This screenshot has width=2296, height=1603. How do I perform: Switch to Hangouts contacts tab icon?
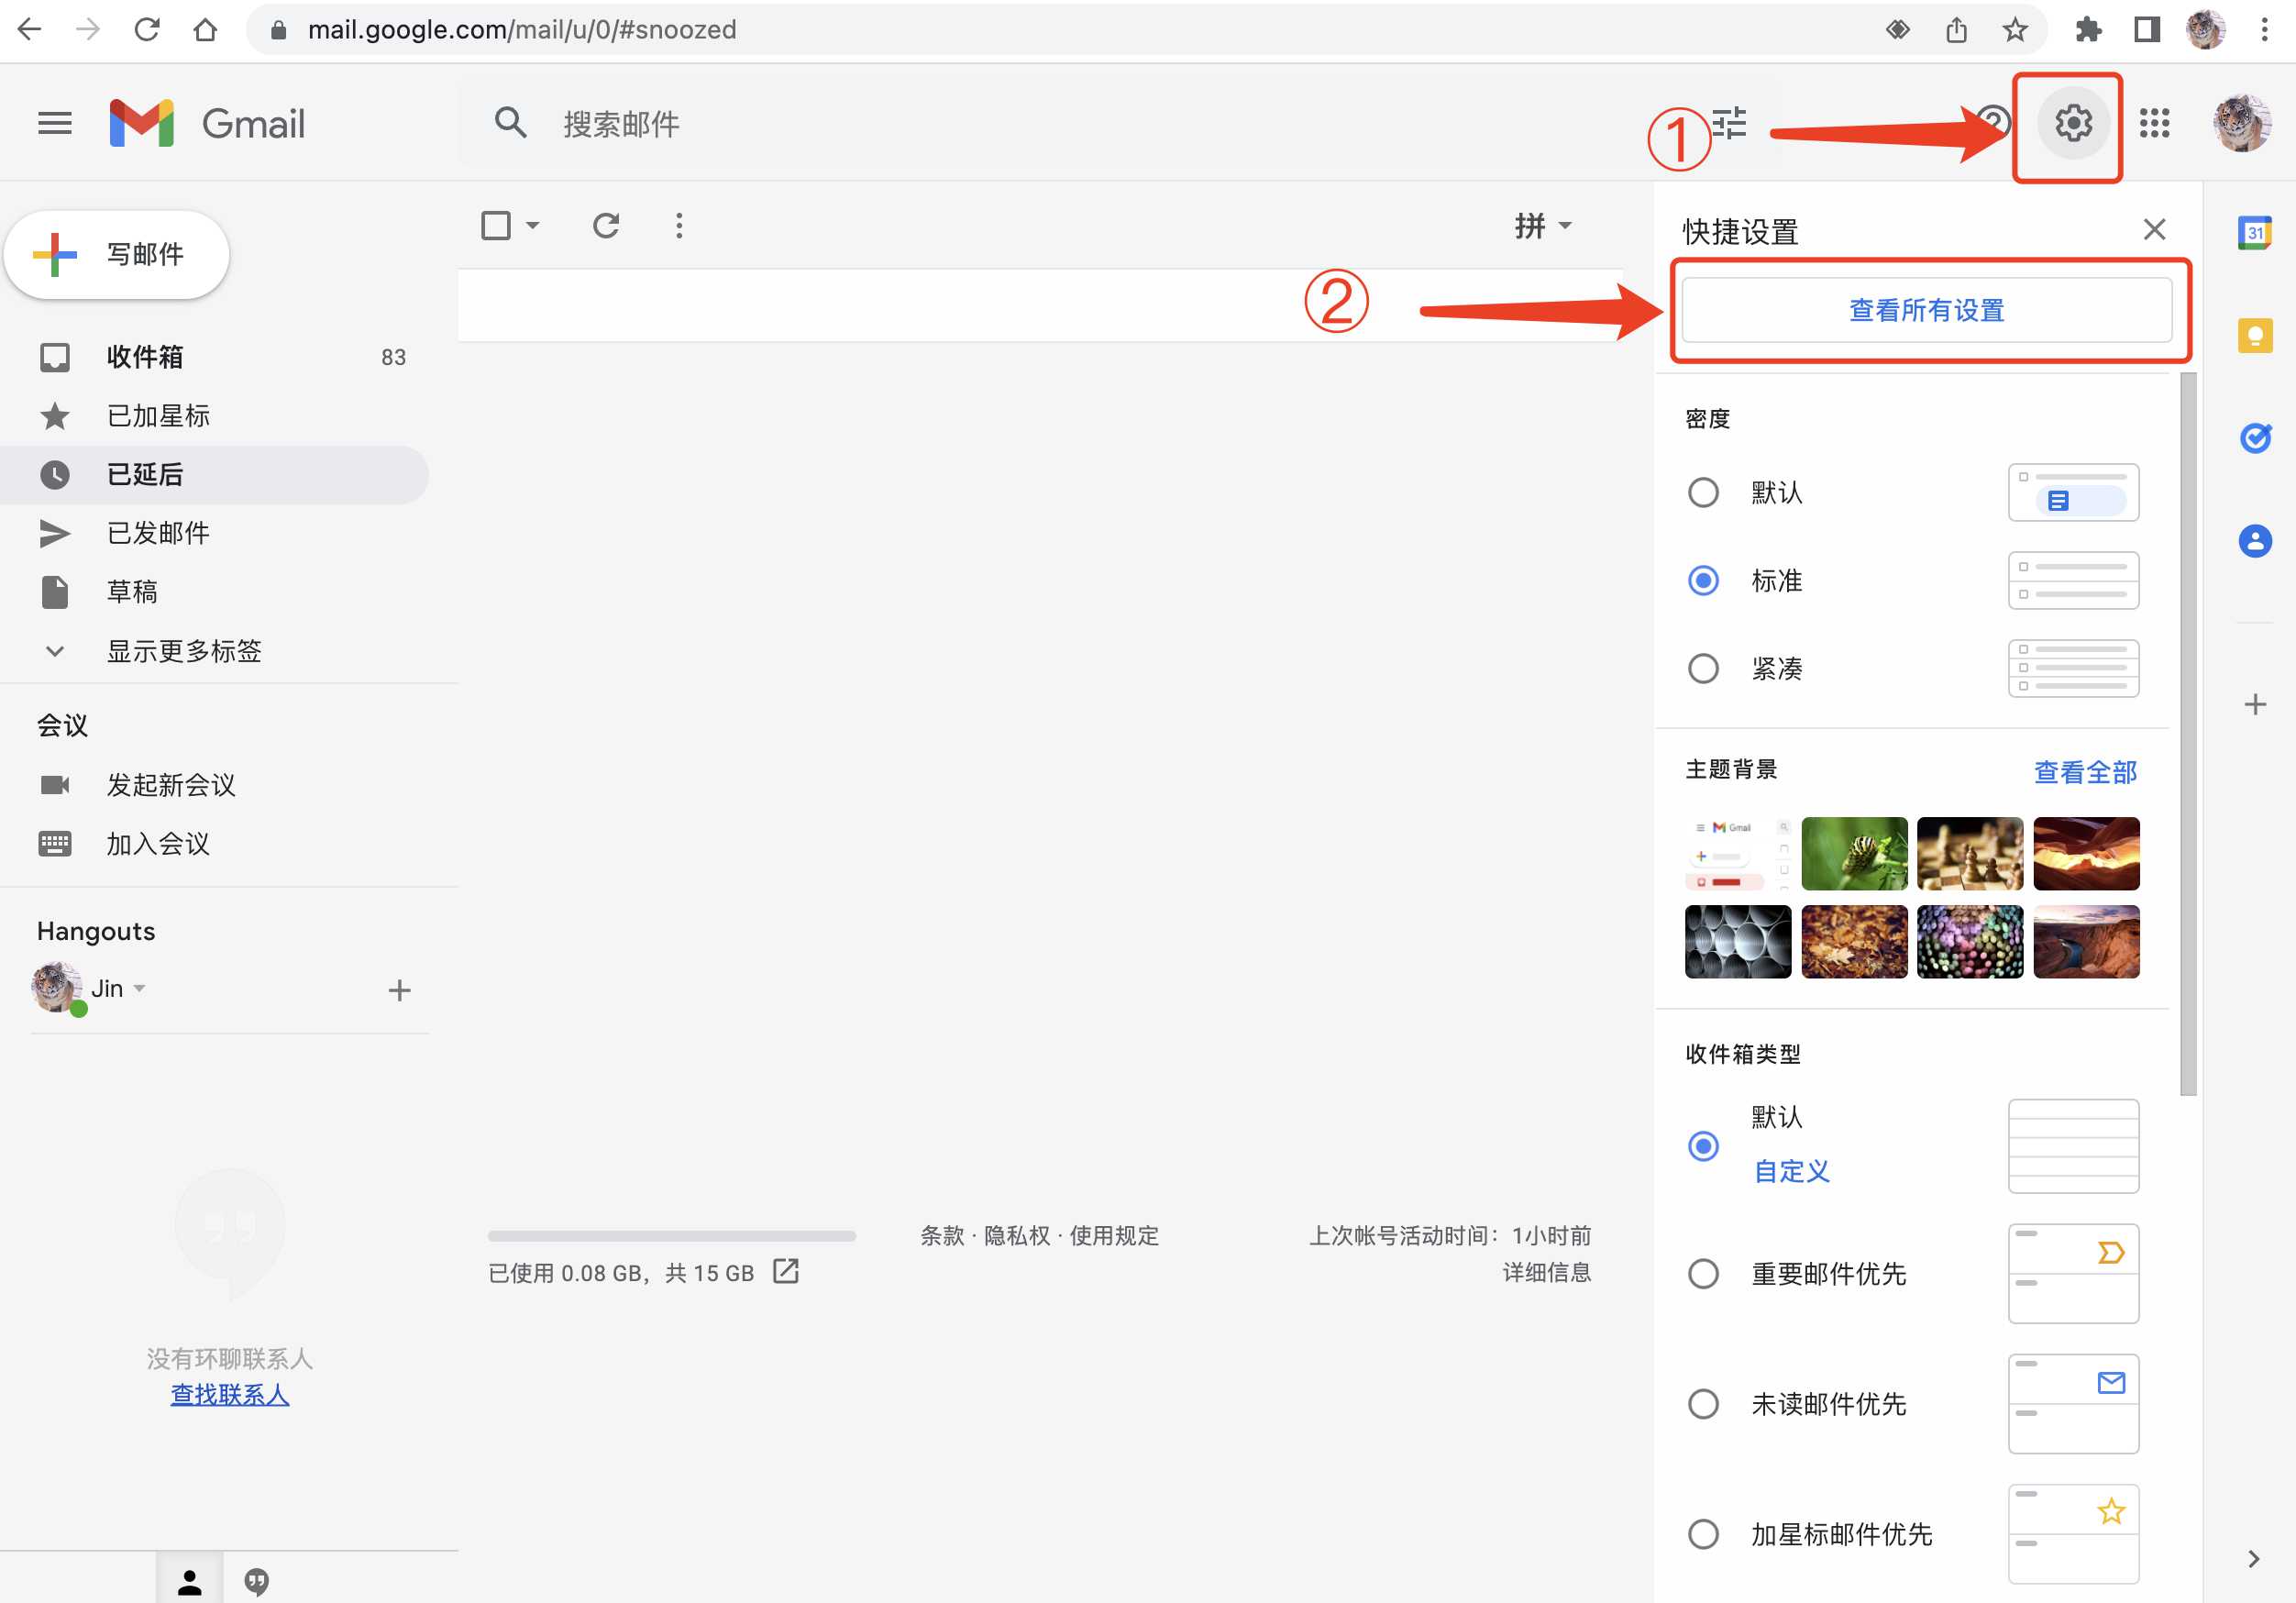(190, 1581)
